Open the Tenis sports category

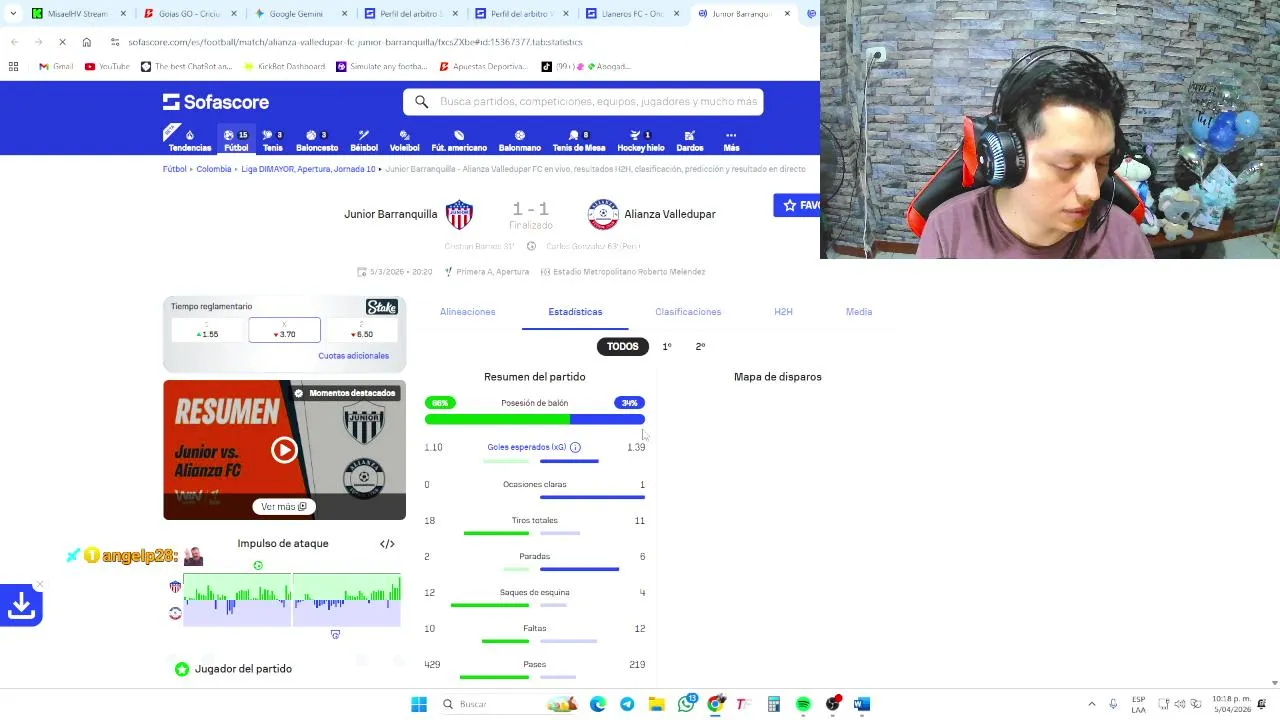pyautogui.click(x=272, y=141)
